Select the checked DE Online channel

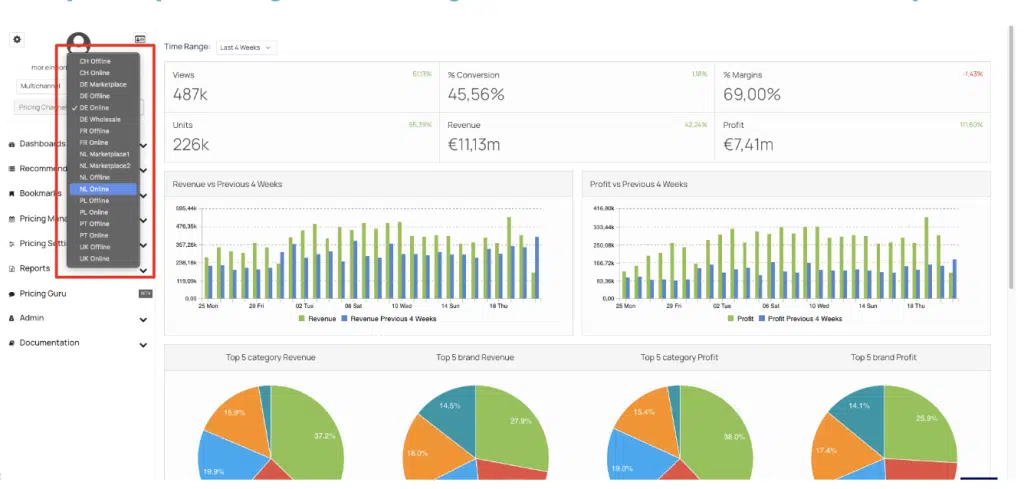coord(104,108)
